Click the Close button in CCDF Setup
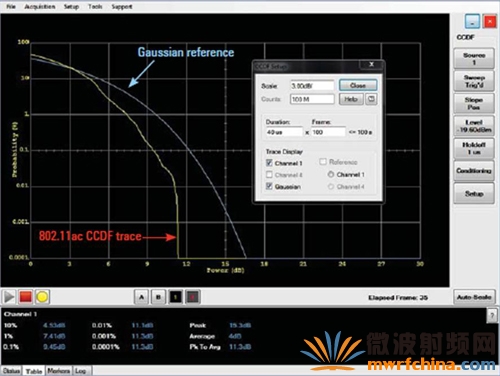The image size is (500, 376). 358,85
